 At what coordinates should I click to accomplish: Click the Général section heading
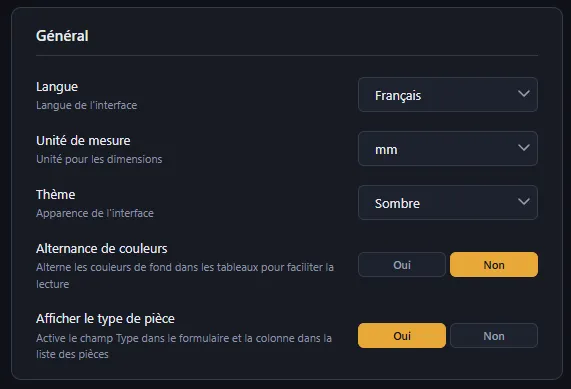click(62, 36)
